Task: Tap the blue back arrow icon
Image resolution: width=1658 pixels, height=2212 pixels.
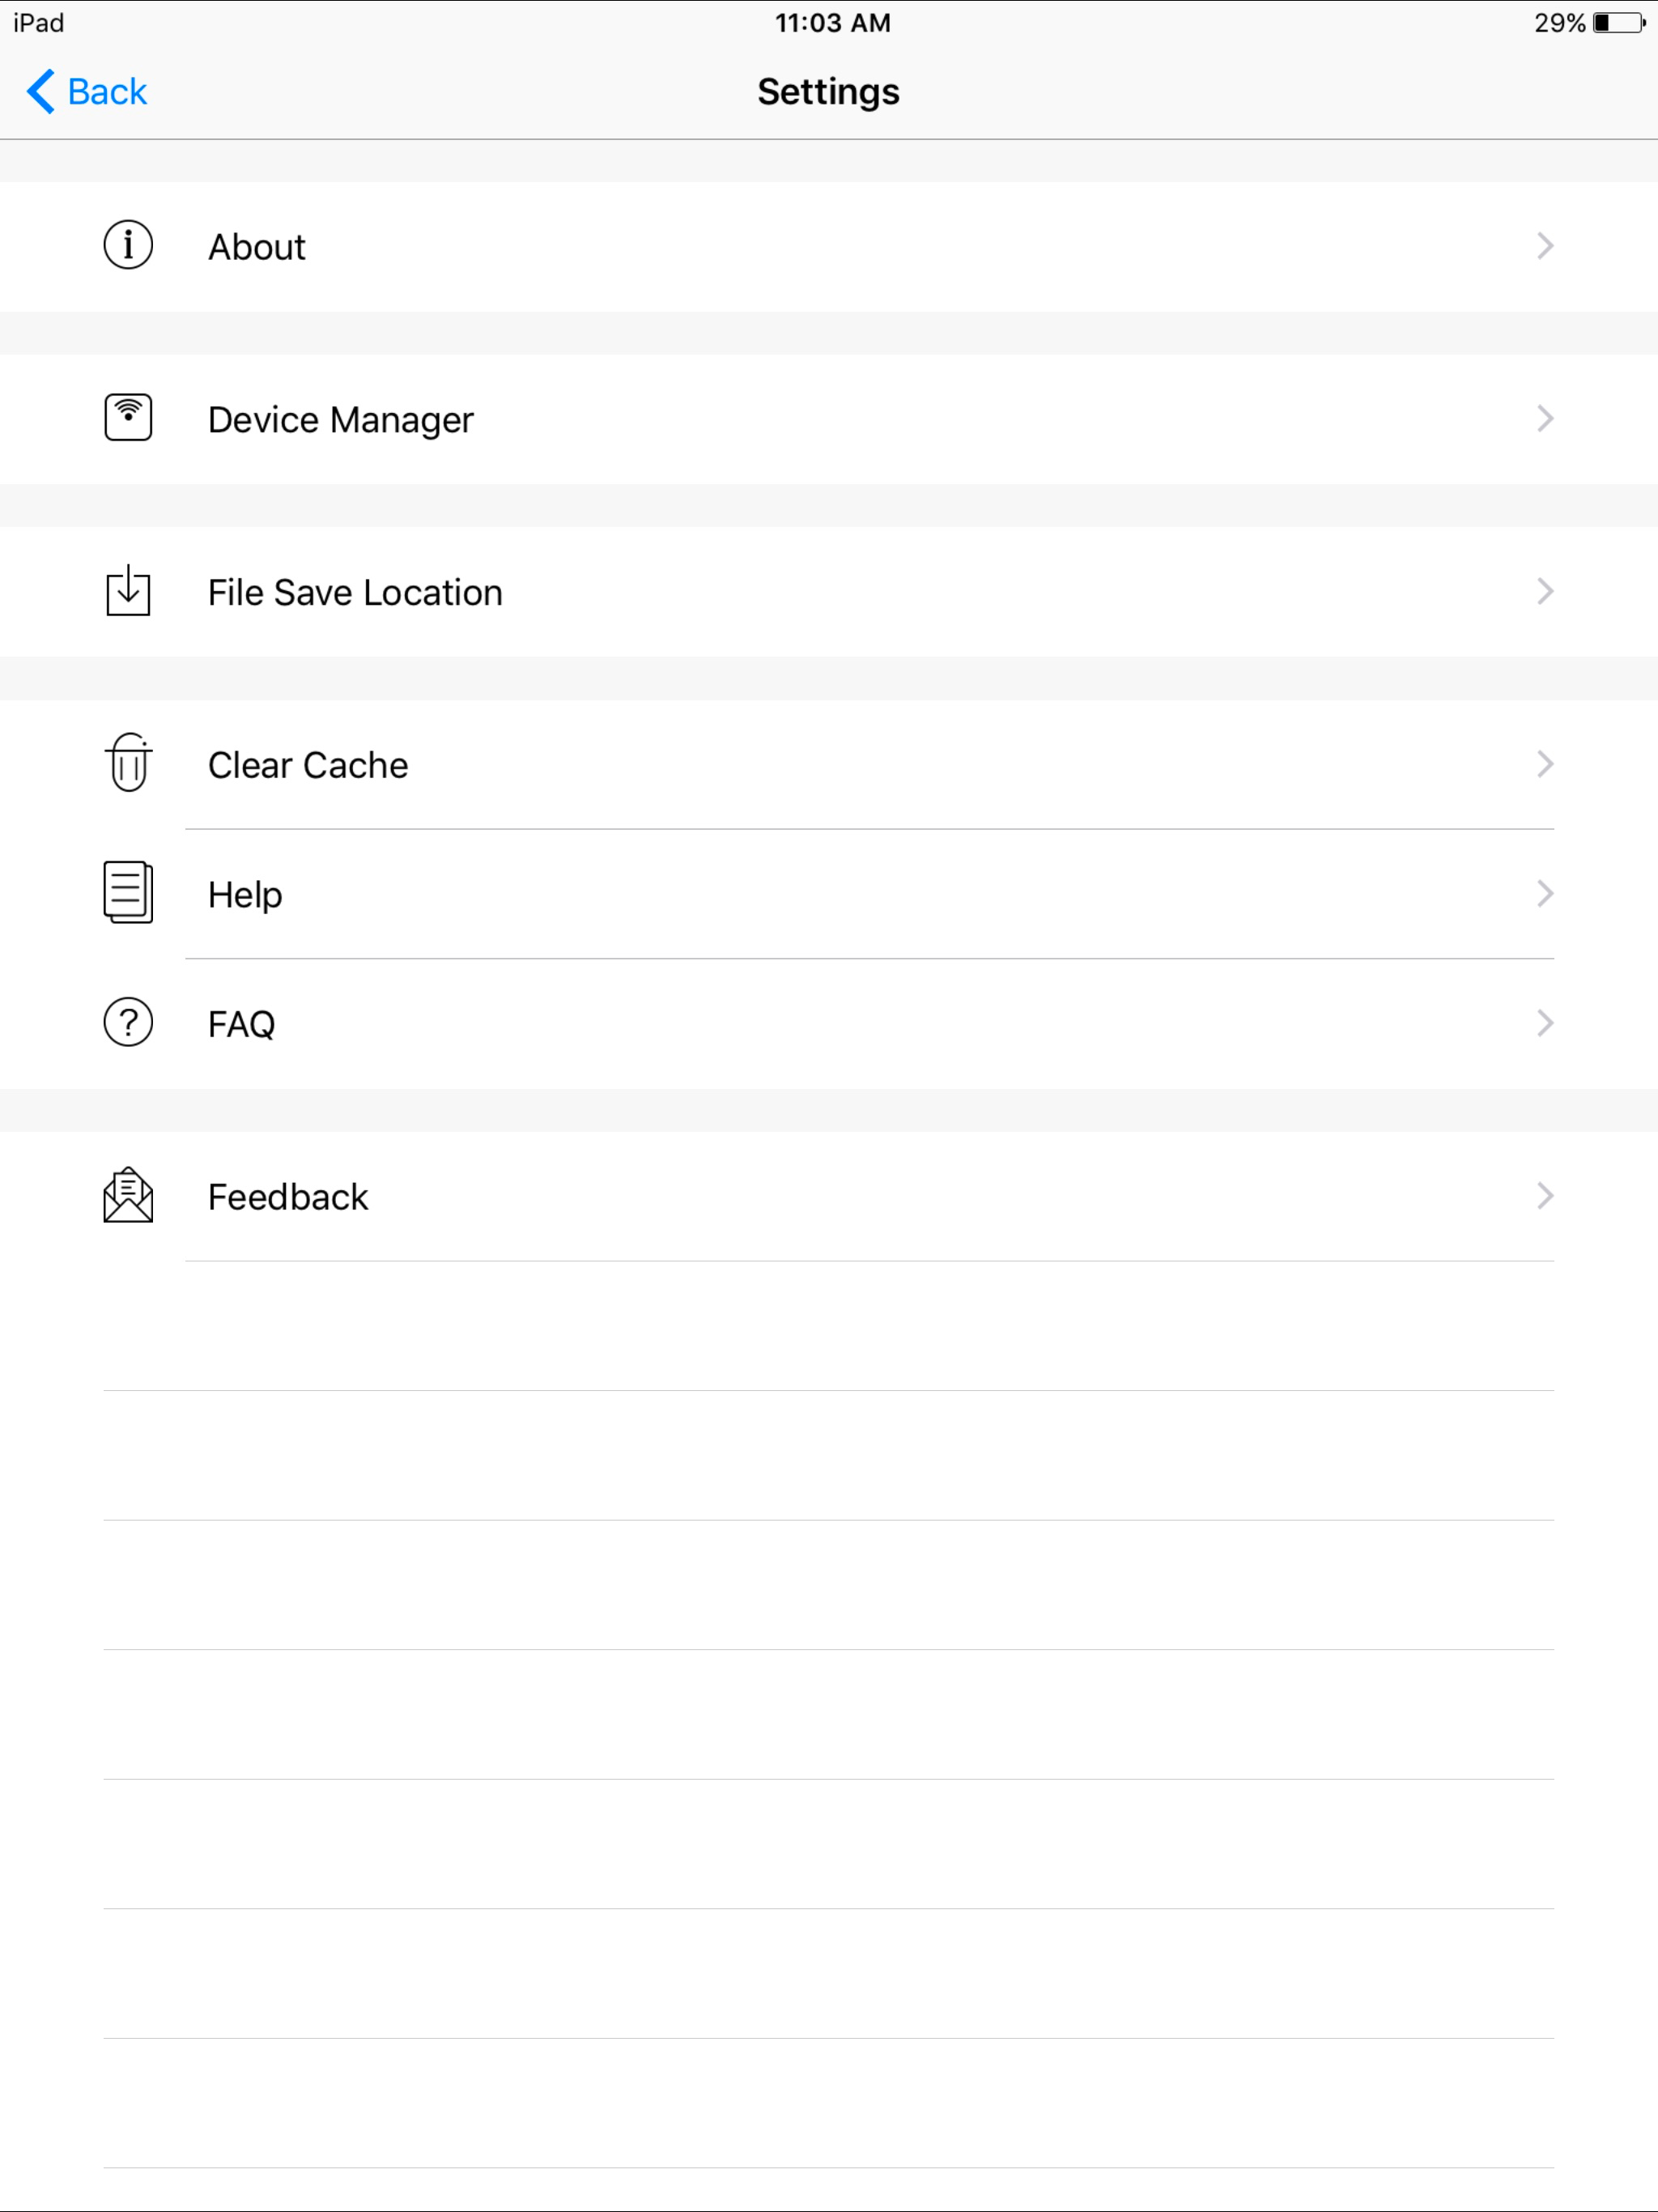Action: pos(40,92)
